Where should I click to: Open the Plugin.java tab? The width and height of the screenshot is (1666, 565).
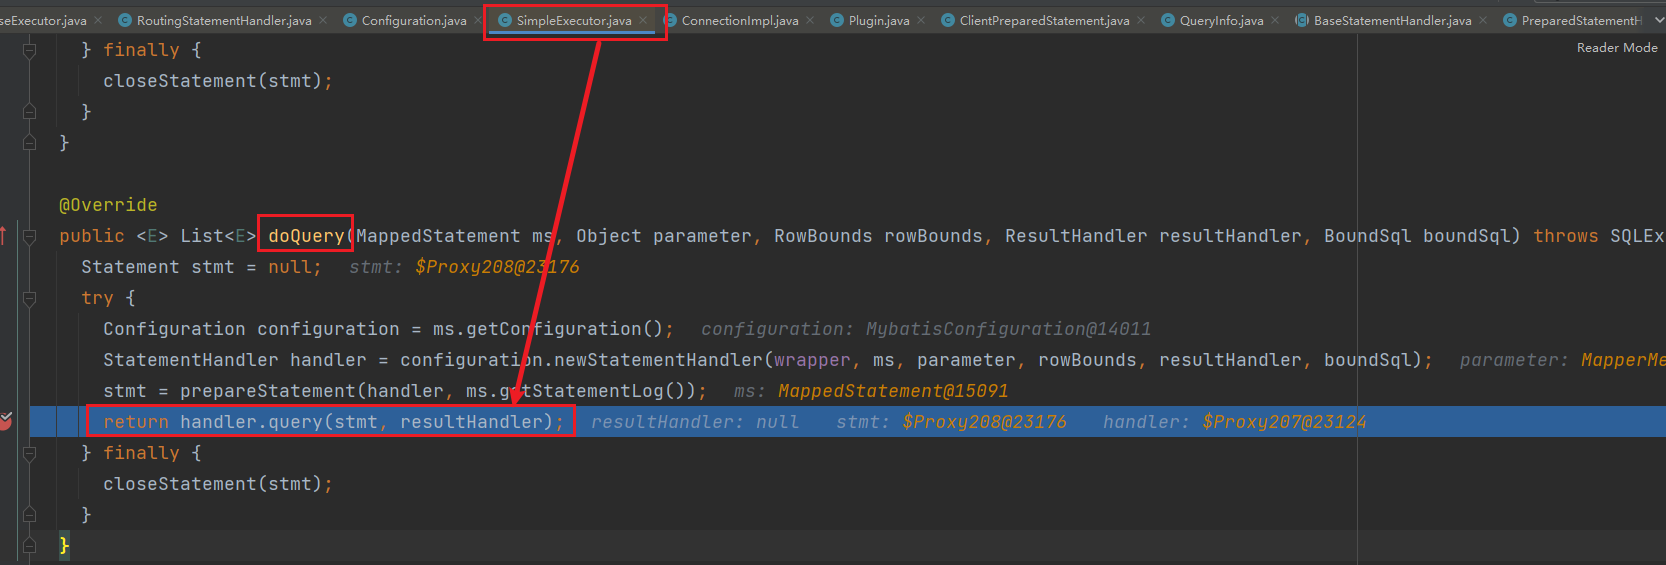point(878,20)
